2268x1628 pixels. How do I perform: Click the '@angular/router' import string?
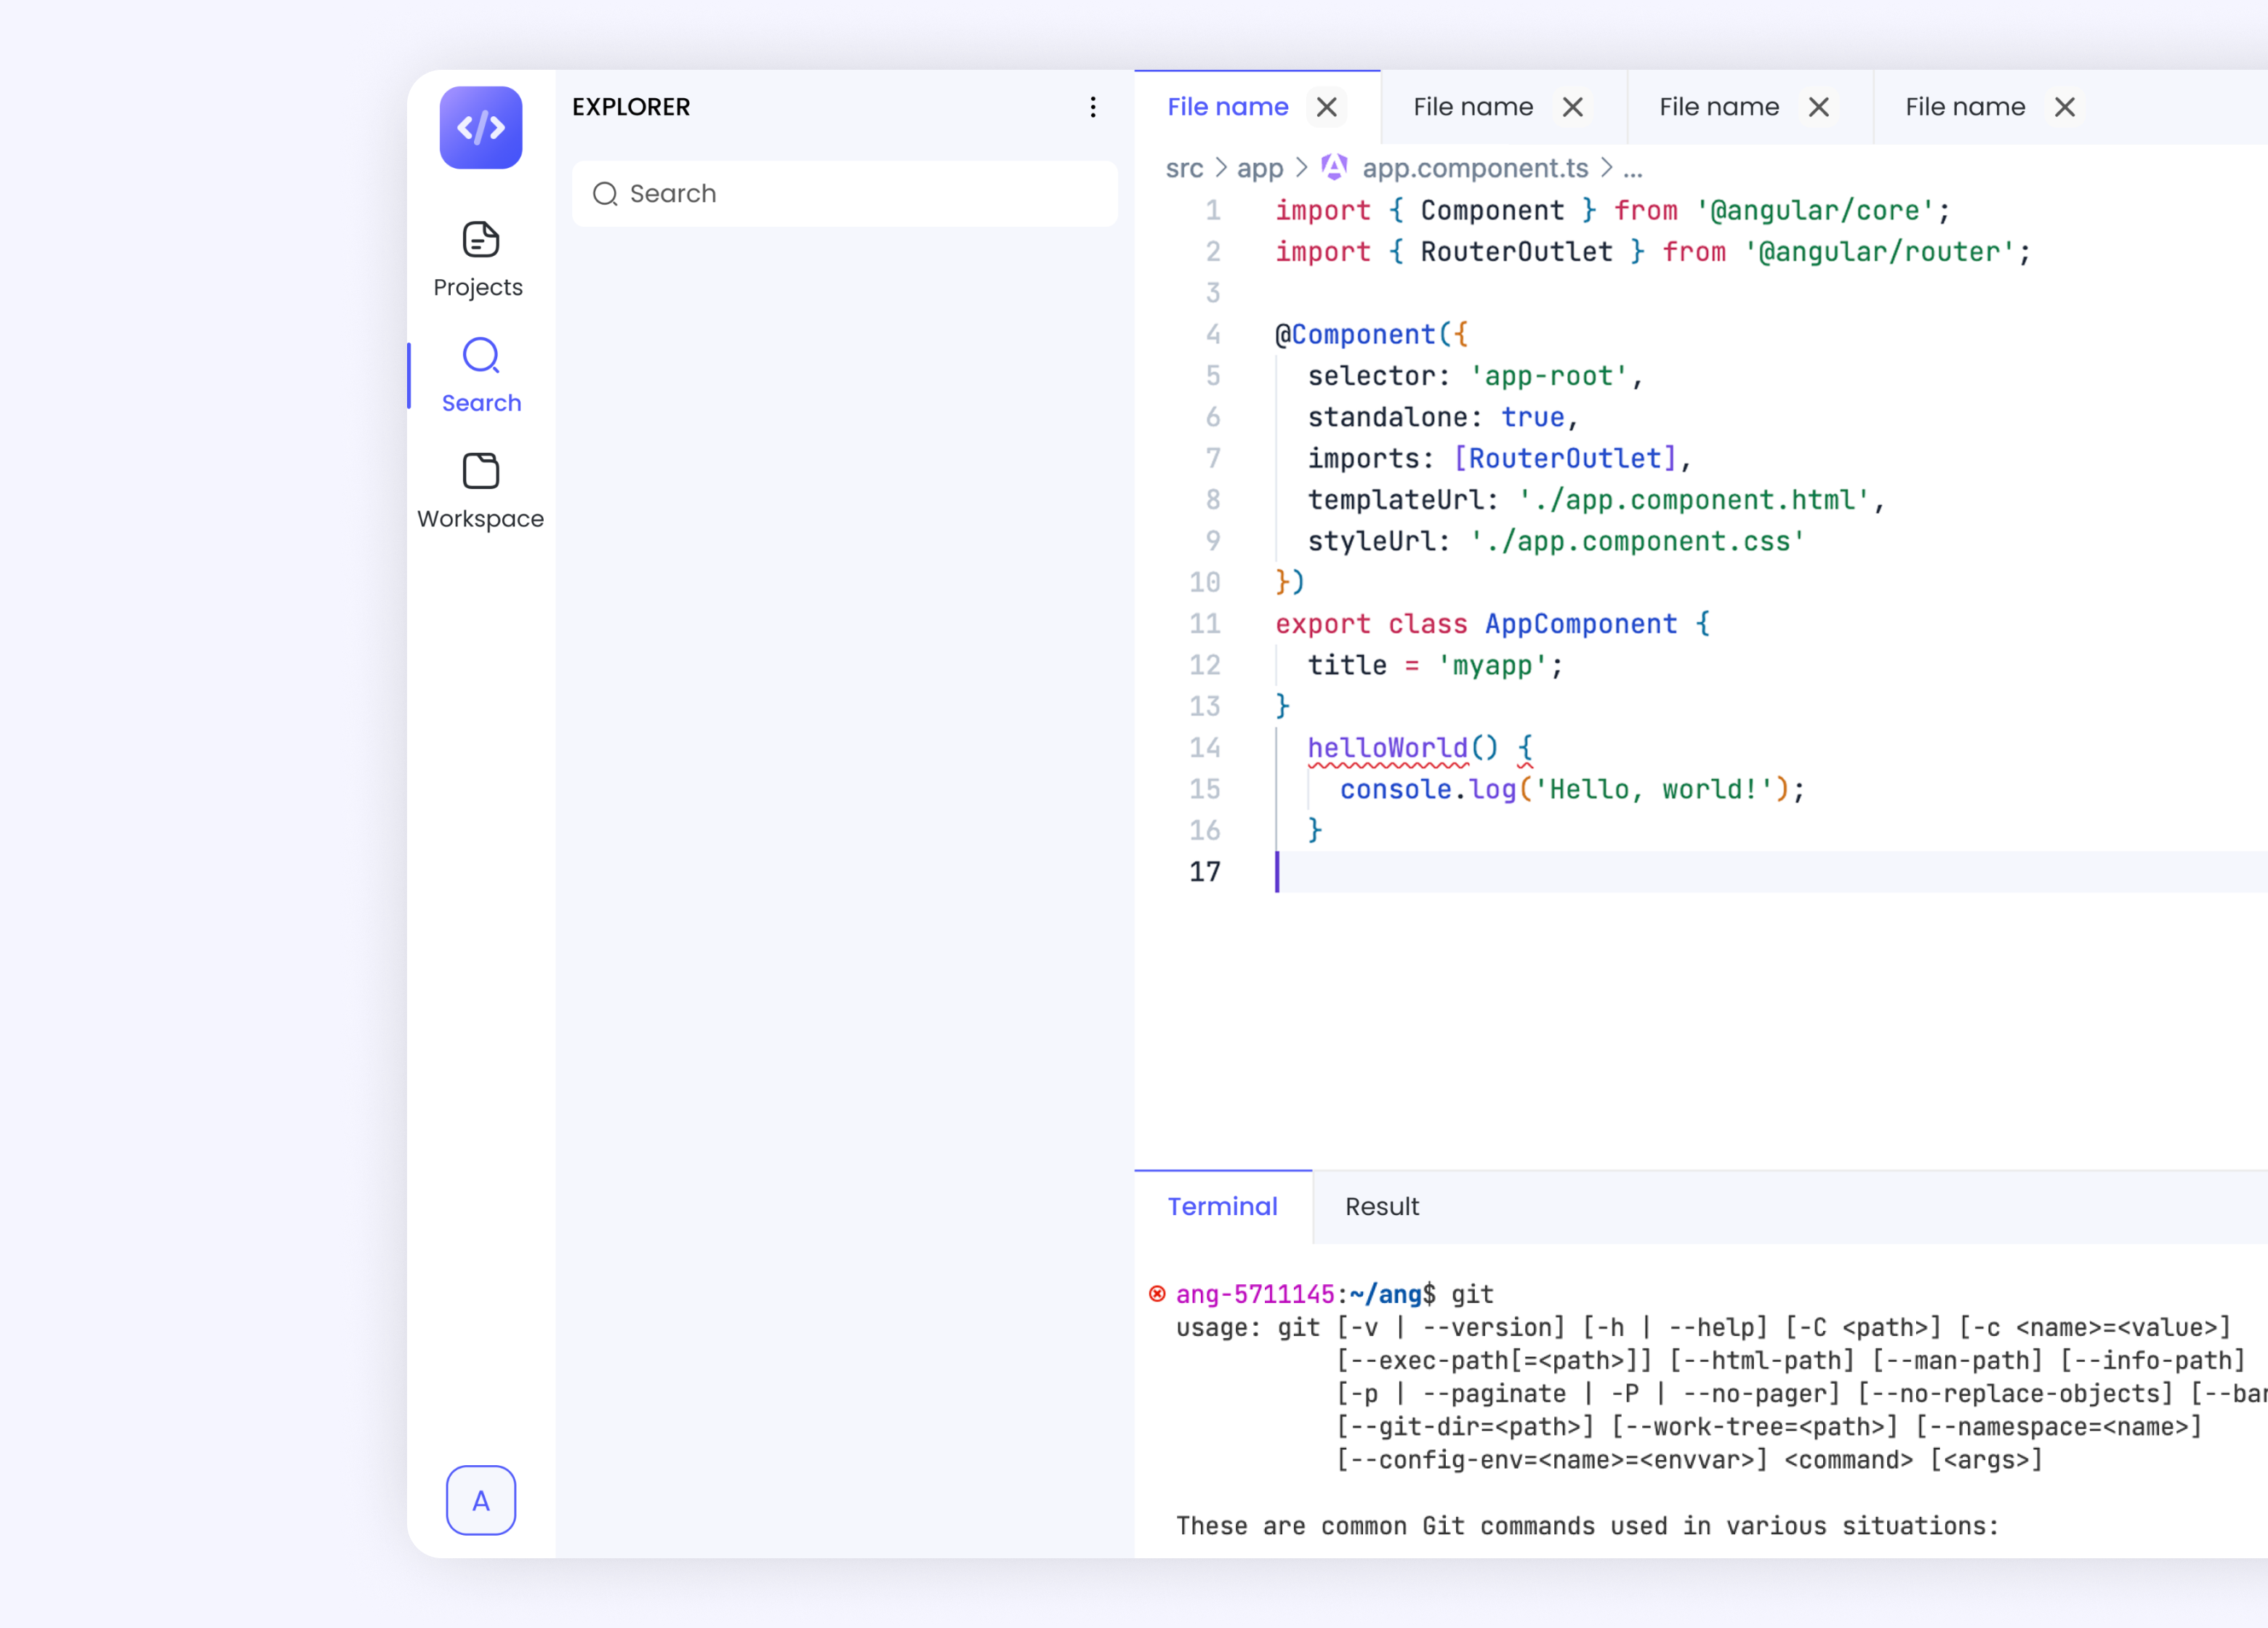tap(1880, 252)
